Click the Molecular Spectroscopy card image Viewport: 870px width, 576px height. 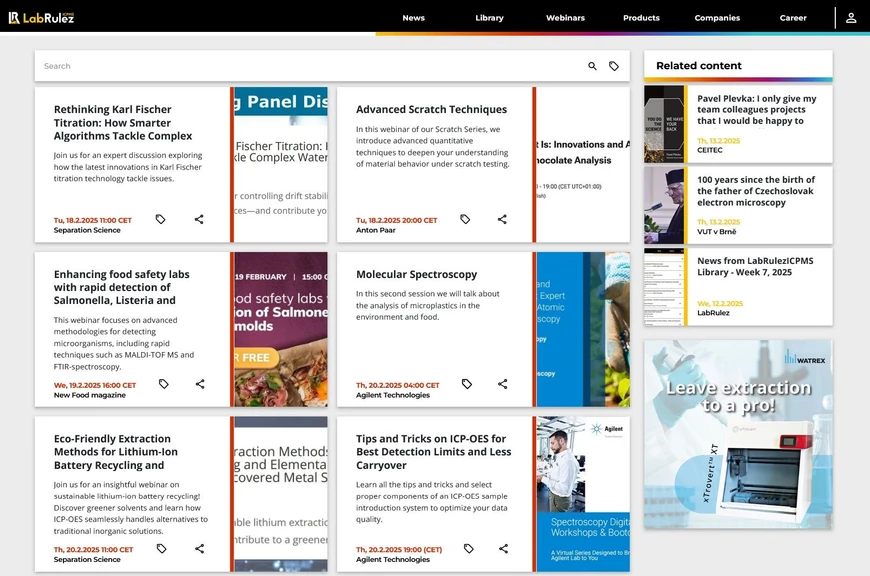coord(583,330)
